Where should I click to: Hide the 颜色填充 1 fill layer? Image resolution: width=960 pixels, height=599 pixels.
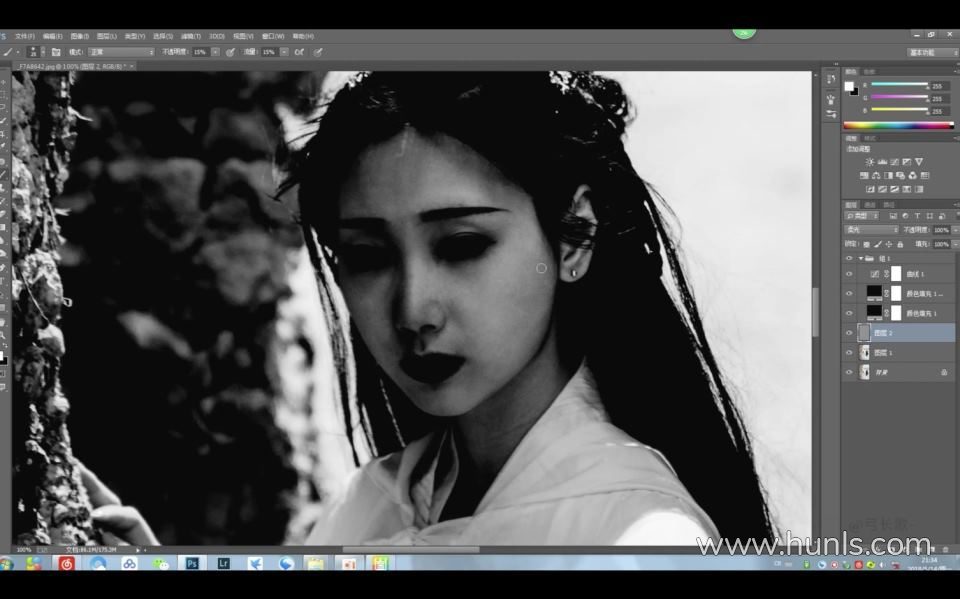click(x=849, y=314)
